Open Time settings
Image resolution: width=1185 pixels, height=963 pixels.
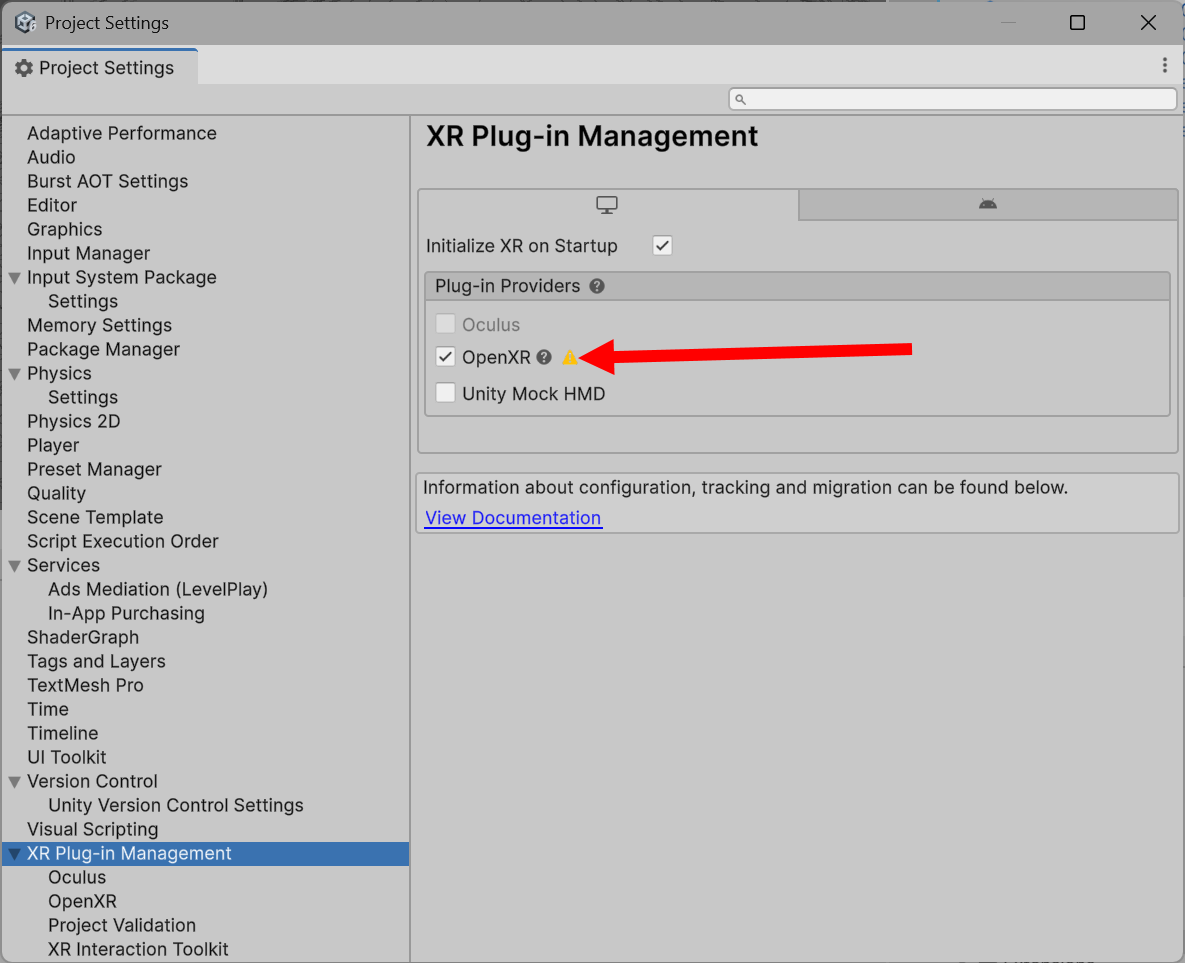[48, 710]
